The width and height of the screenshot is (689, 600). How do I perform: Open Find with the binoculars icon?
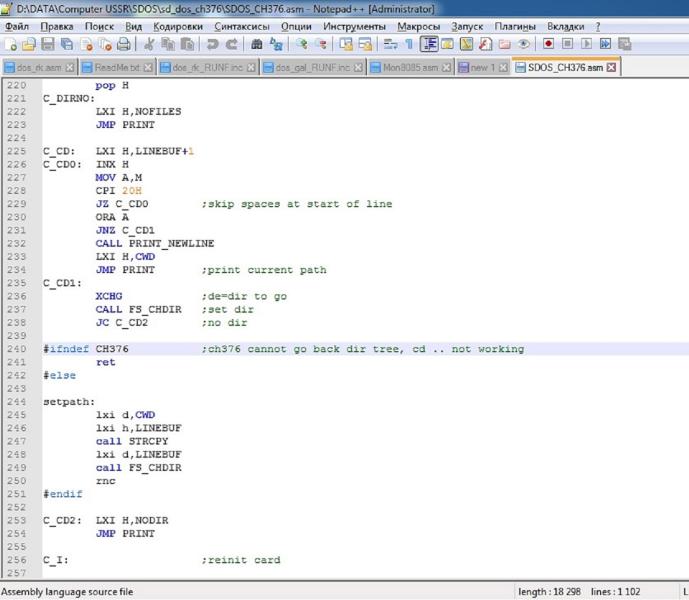(x=257, y=45)
